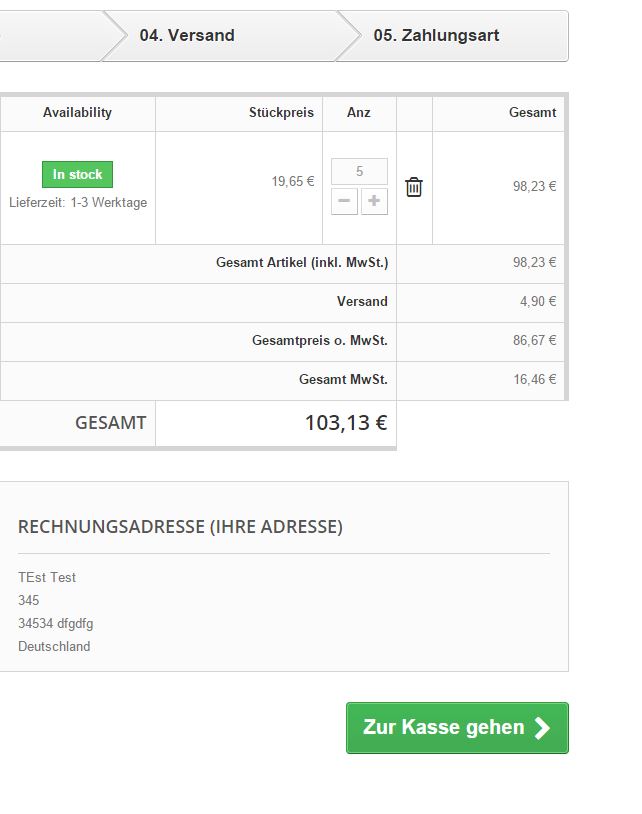Click the Gesamt column header
The width and height of the screenshot is (642, 814).
[x=532, y=113]
